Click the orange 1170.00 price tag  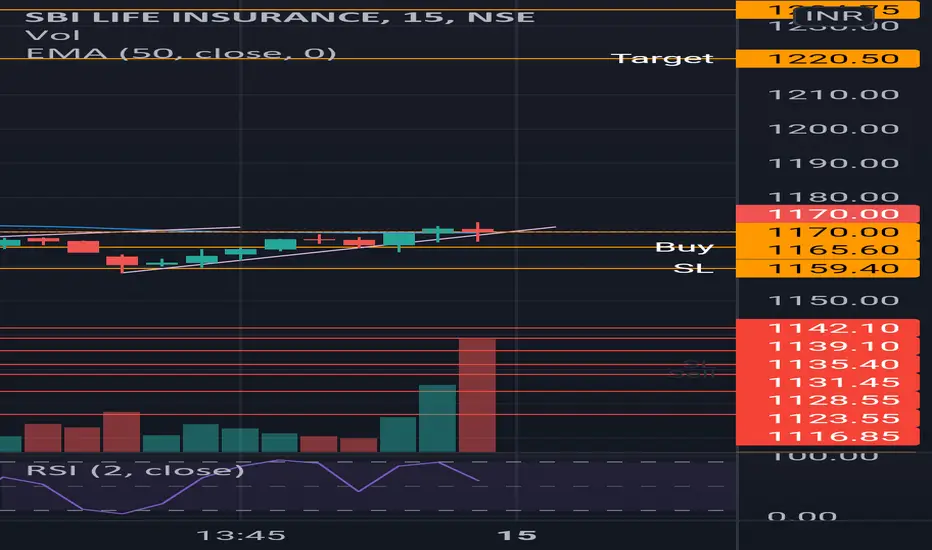click(827, 232)
